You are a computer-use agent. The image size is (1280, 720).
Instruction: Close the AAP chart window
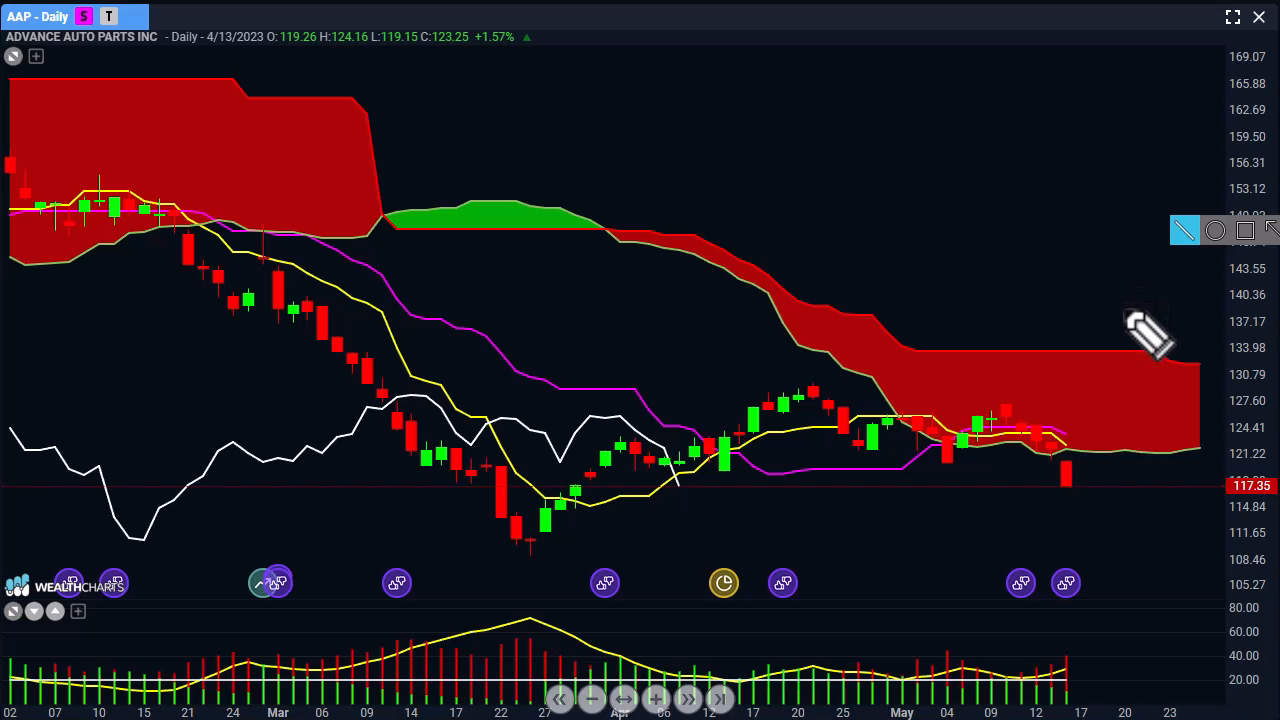pyautogui.click(x=1260, y=17)
